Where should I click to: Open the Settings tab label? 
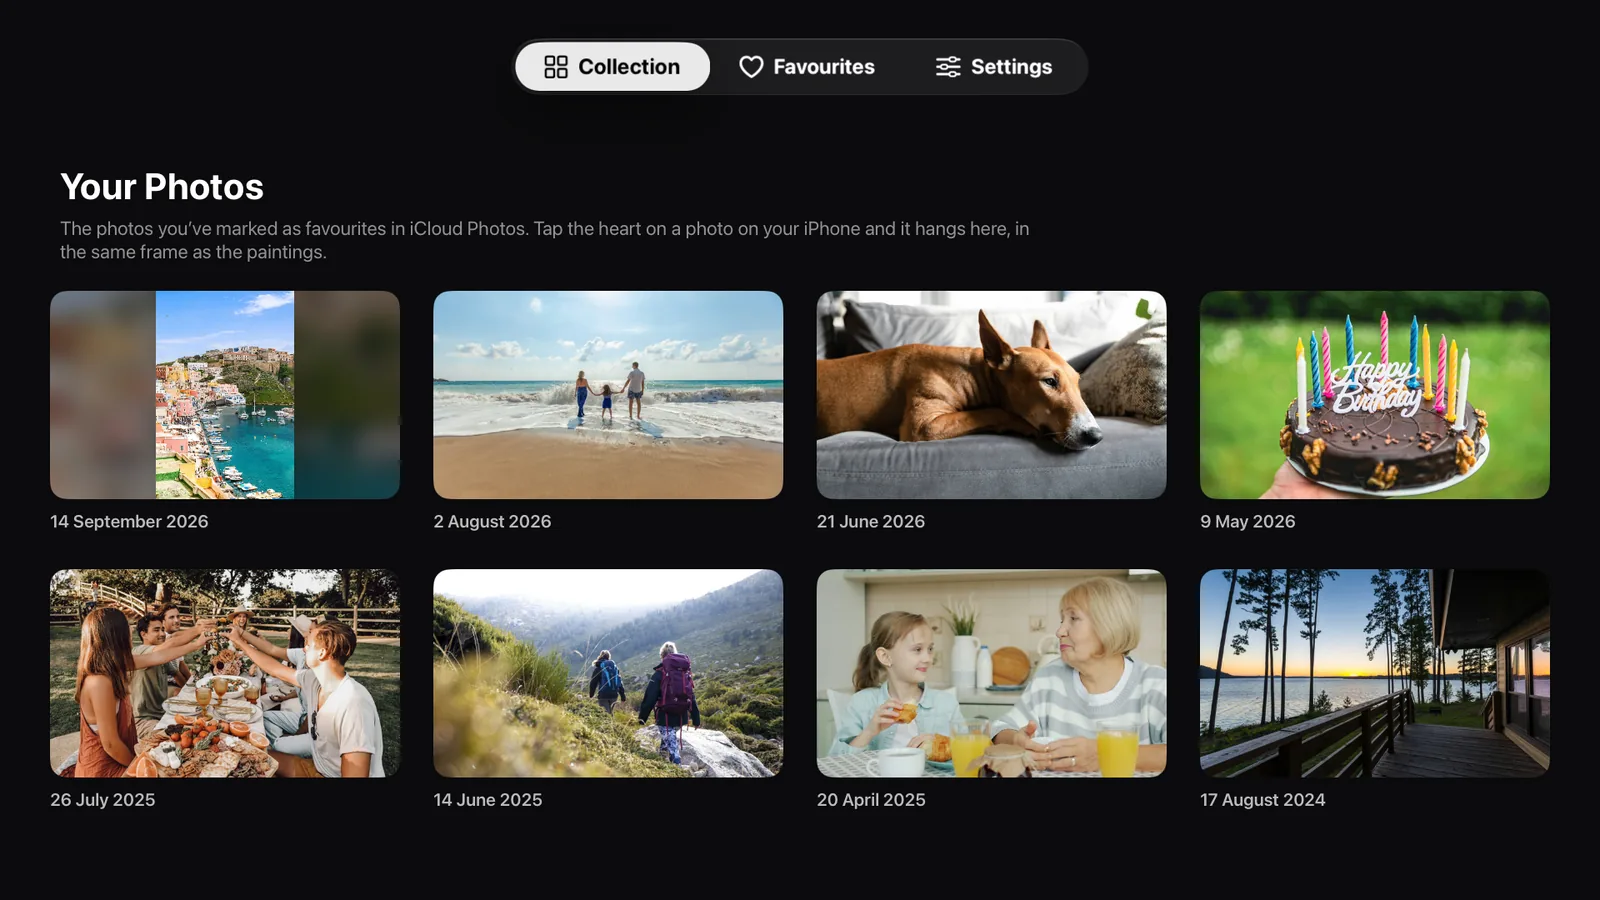tap(1011, 67)
